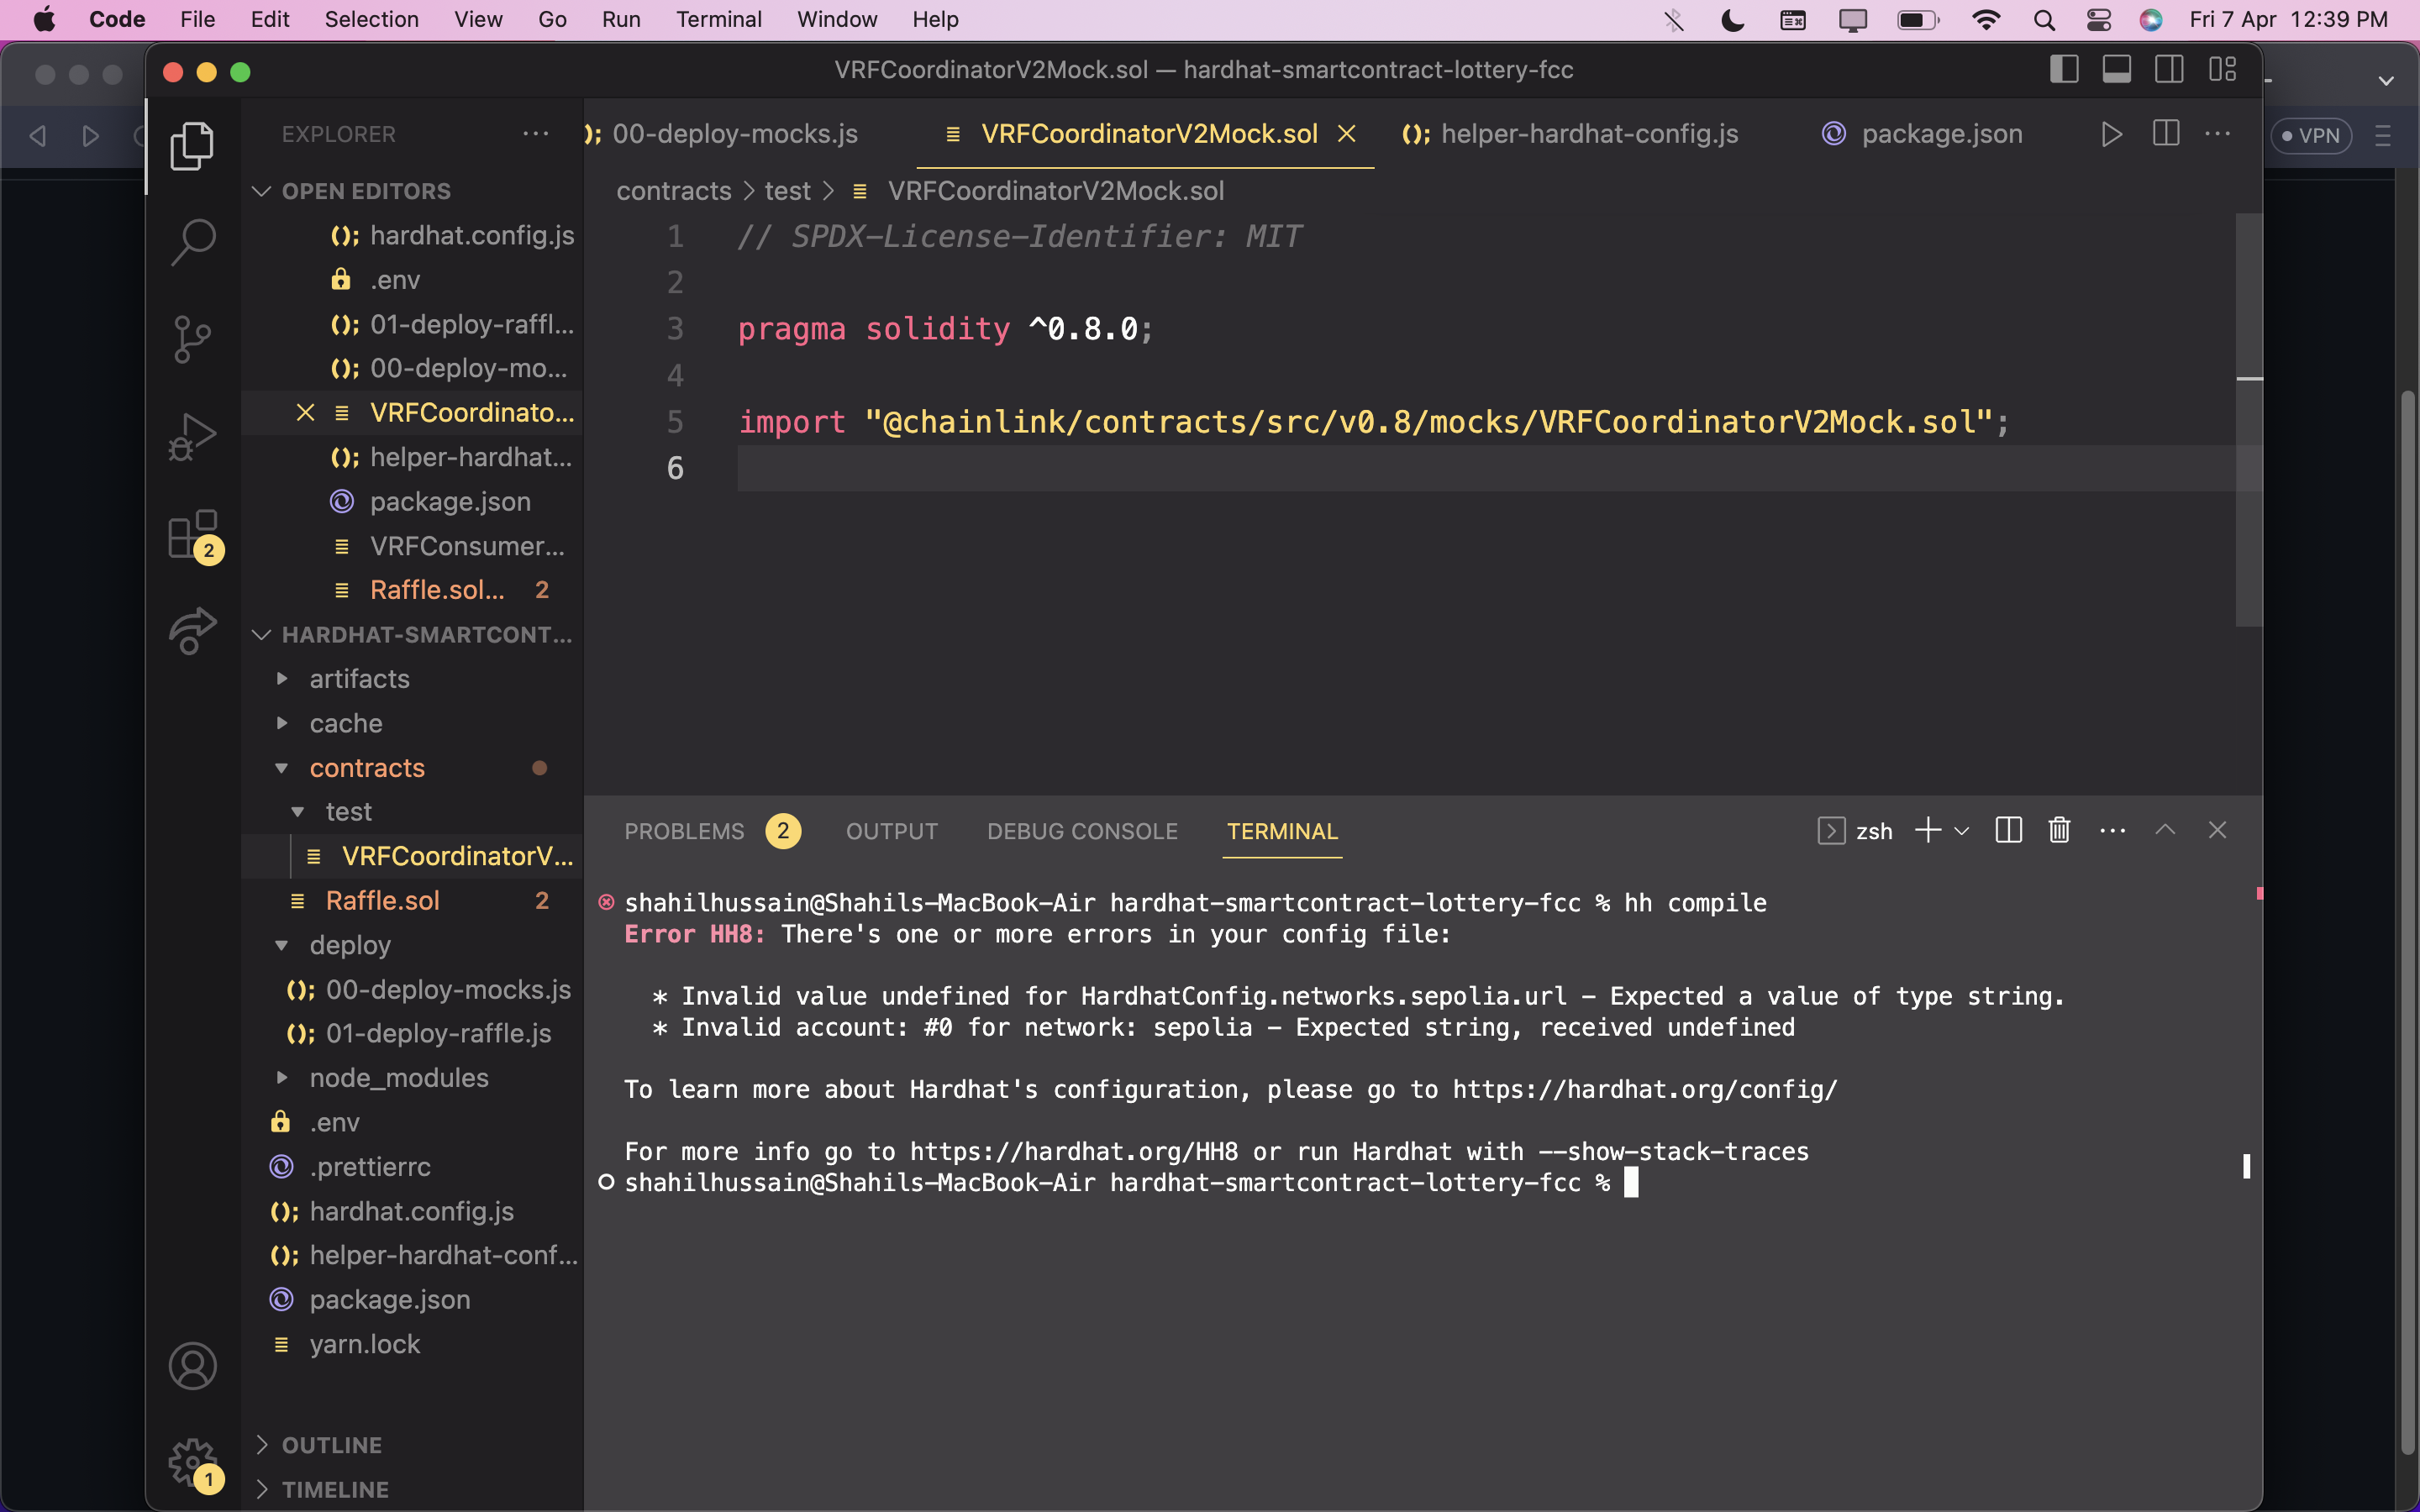Open terminal panel more actions ellipsis
Image resolution: width=2420 pixels, height=1512 pixels.
pyautogui.click(x=2112, y=830)
